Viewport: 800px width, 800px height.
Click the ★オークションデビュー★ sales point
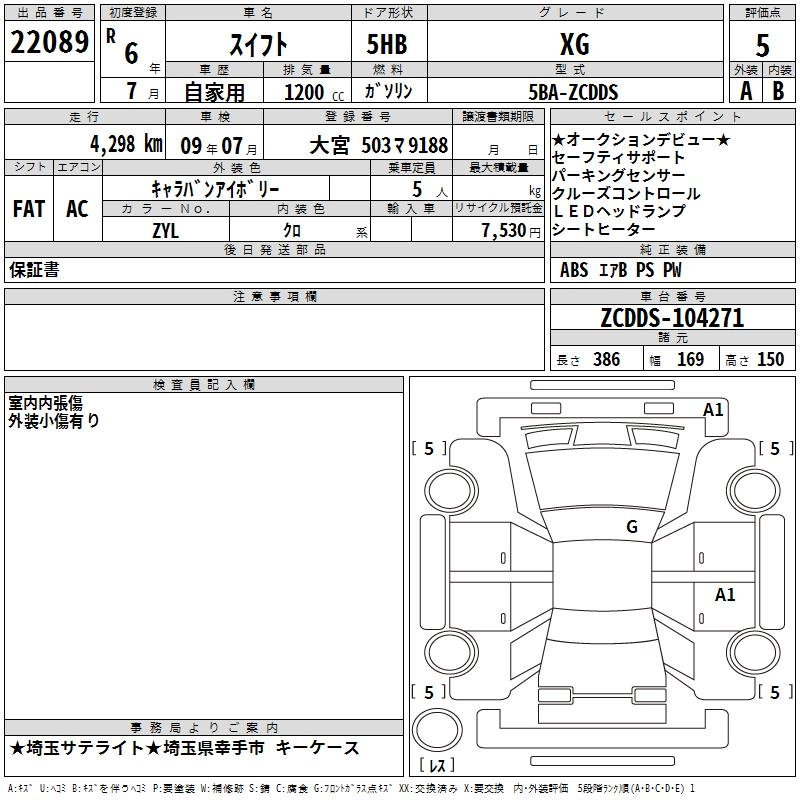tap(641, 139)
